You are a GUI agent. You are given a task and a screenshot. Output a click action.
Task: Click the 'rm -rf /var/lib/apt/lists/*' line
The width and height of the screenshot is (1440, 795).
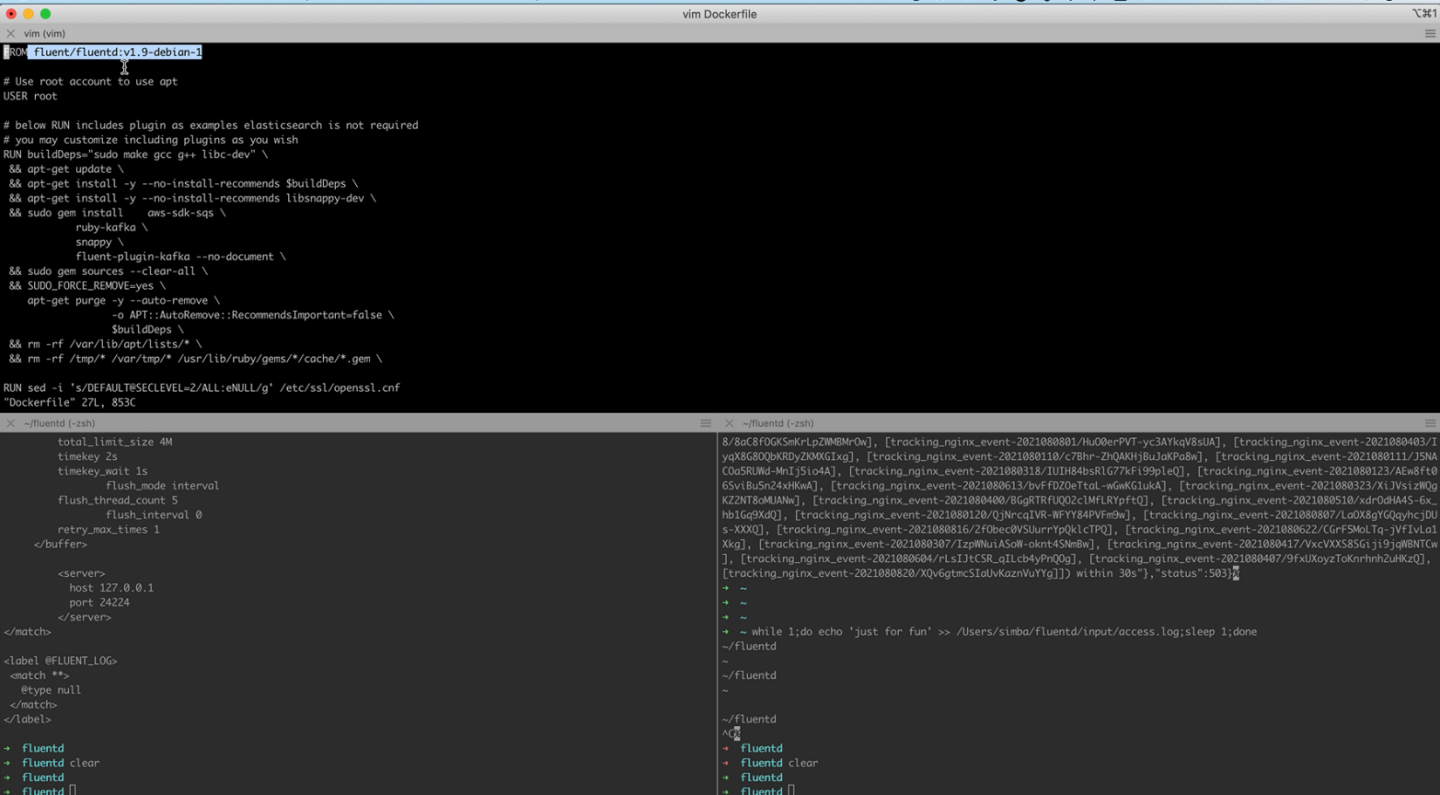point(105,344)
